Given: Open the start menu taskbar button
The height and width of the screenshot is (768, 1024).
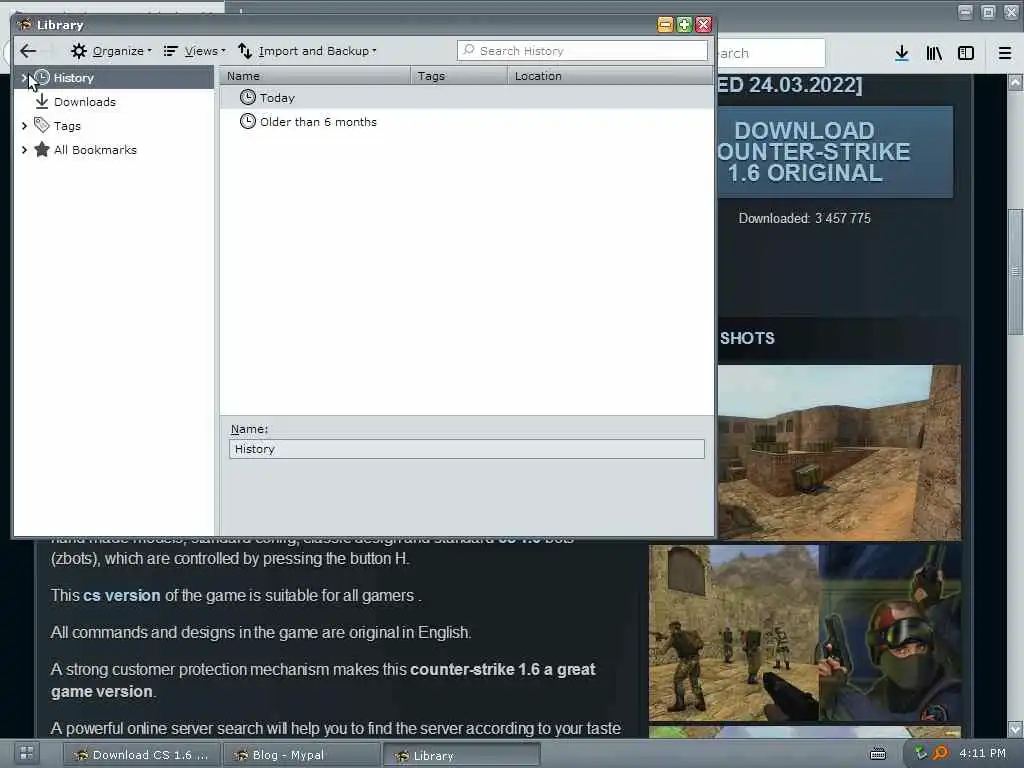Looking at the screenshot, I should 27,753.
